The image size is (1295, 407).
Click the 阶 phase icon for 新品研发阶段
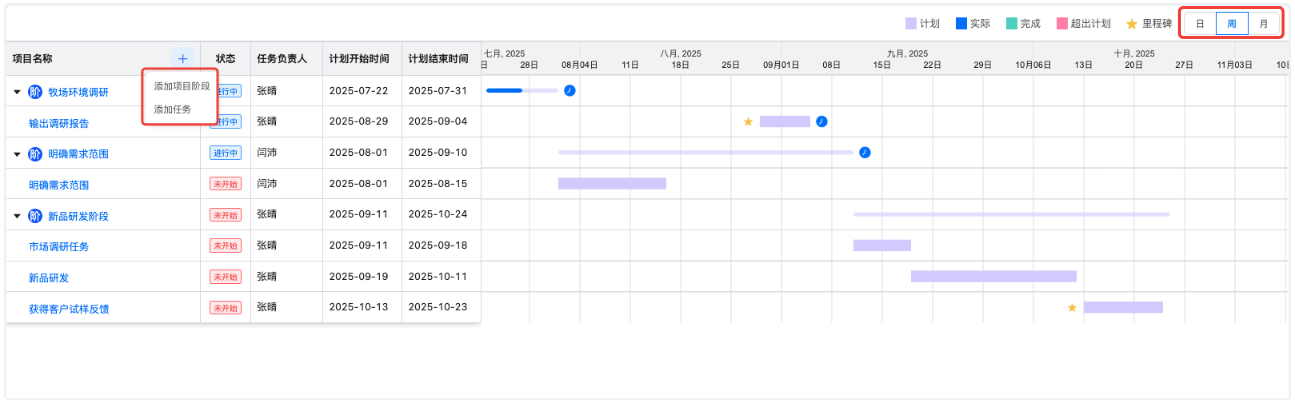tap(35, 216)
